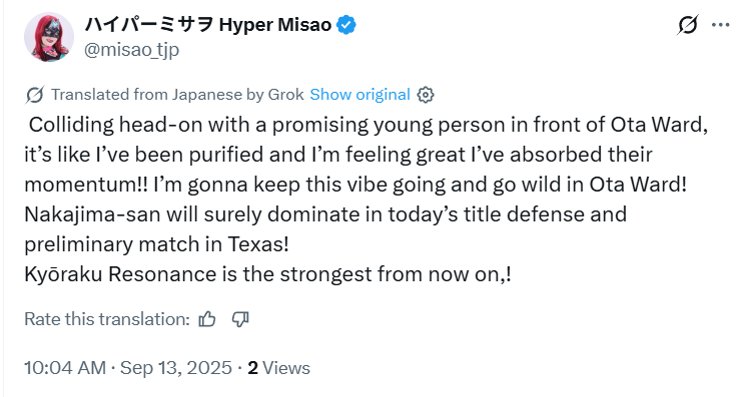Open translation settings gear icon
The image size is (744, 397).
pyautogui.click(x=425, y=95)
